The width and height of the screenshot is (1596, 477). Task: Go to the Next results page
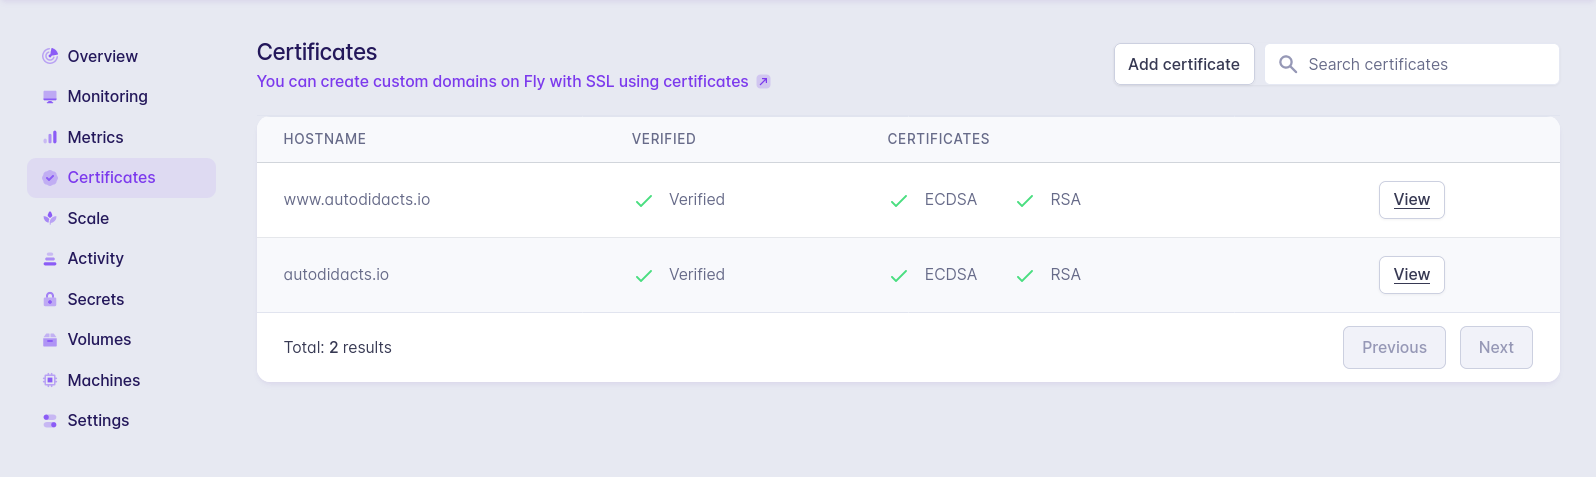[1495, 348]
